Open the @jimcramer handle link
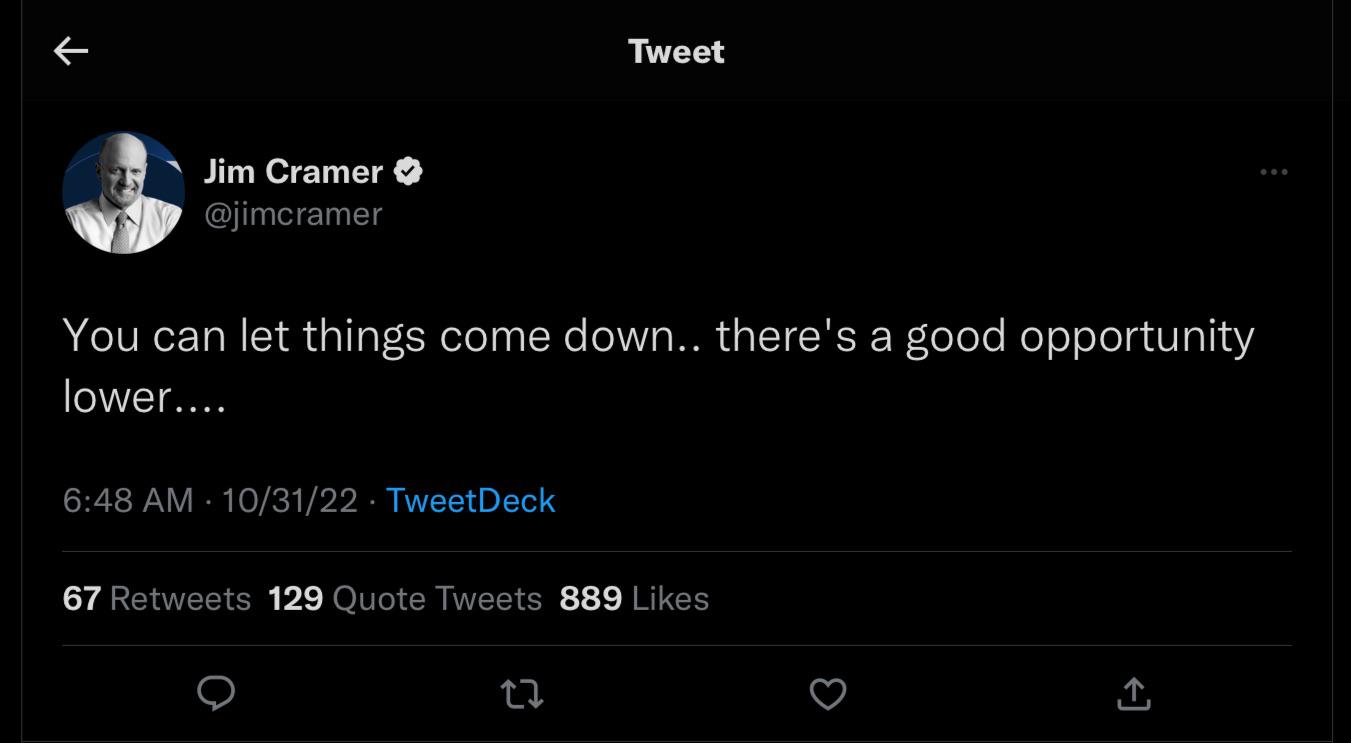The height and width of the screenshot is (743, 1351). pos(293,214)
